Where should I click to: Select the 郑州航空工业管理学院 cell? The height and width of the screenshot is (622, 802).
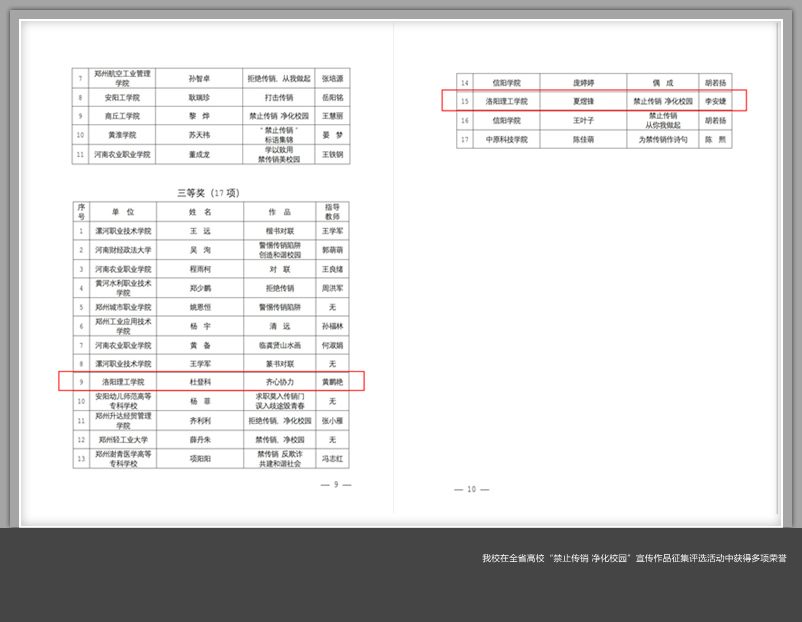tap(122, 78)
